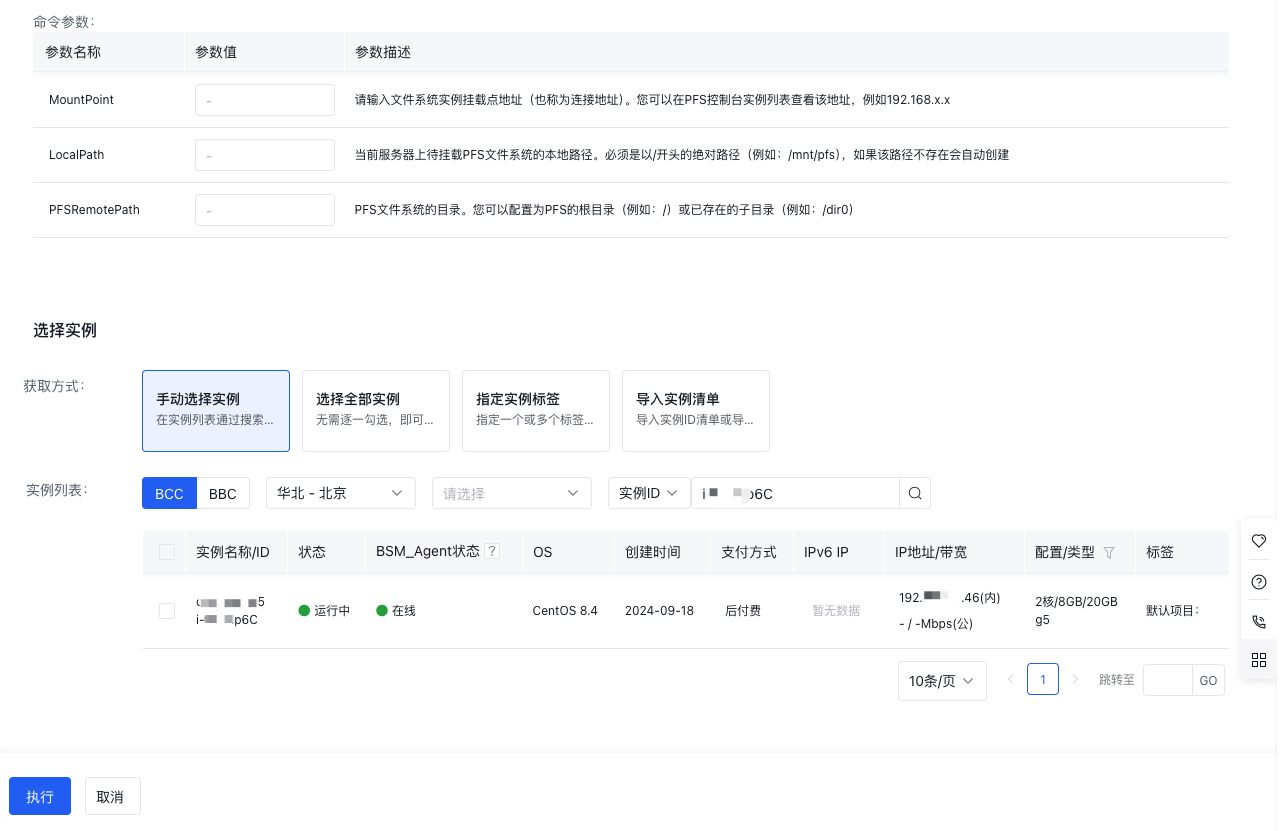The width and height of the screenshot is (1280, 831).
Task: Click the 暂无数据 IPv6 cell
Action: coord(836,610)
